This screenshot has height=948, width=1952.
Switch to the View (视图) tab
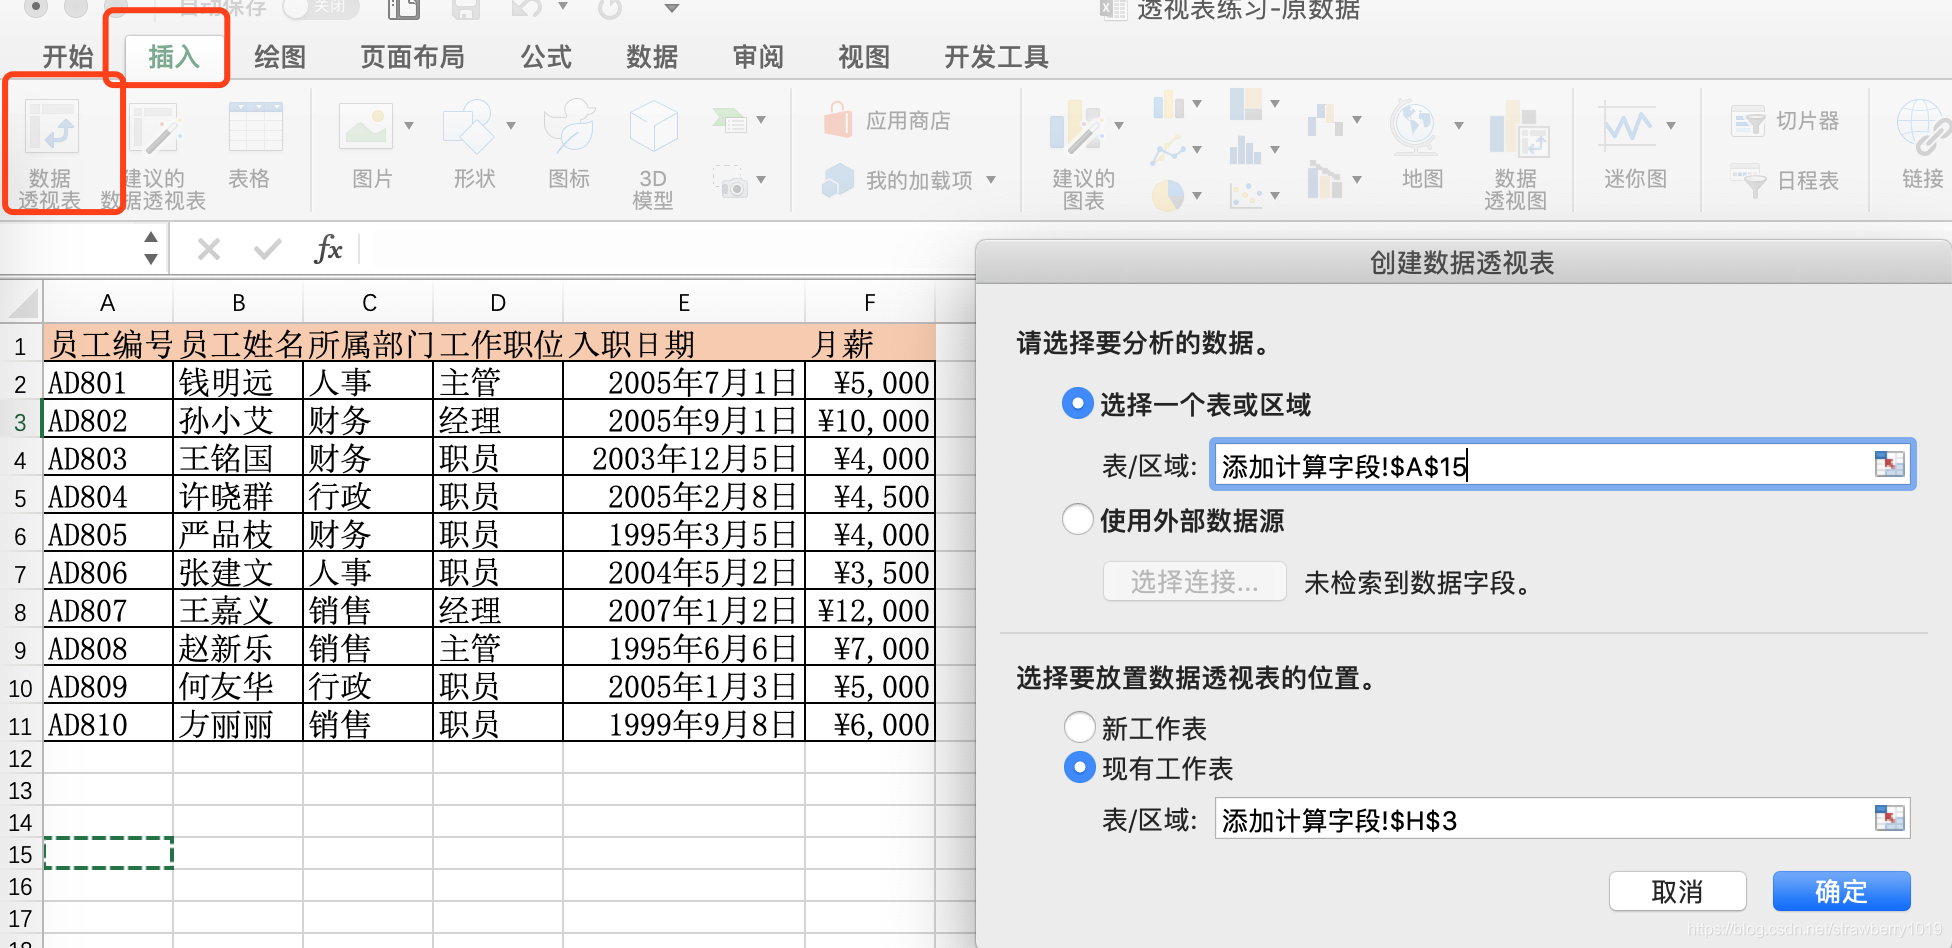[864, 57]
